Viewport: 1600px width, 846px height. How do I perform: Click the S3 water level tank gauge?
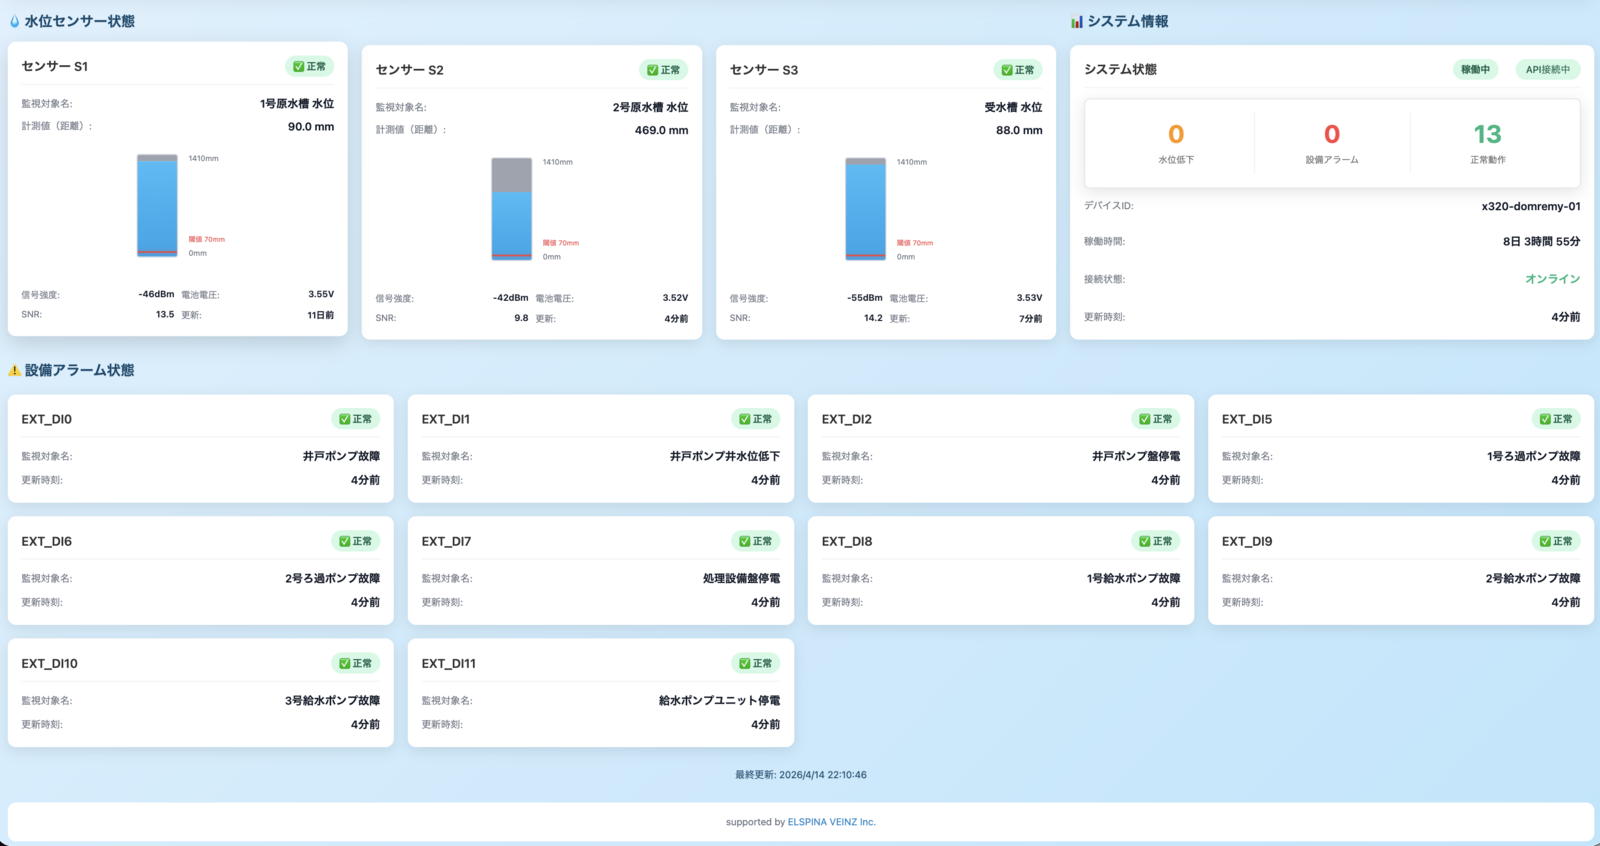tap(865, 209)
